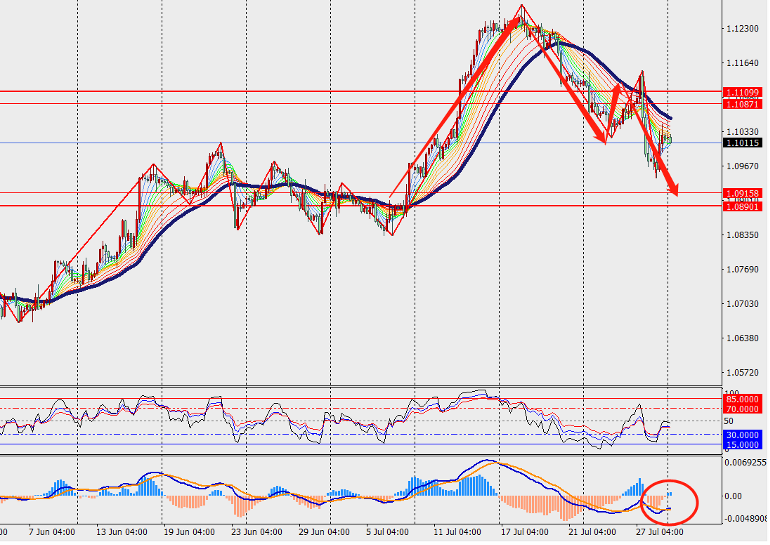Click the 0.0069255 MACD scale value

coord(745,463)
